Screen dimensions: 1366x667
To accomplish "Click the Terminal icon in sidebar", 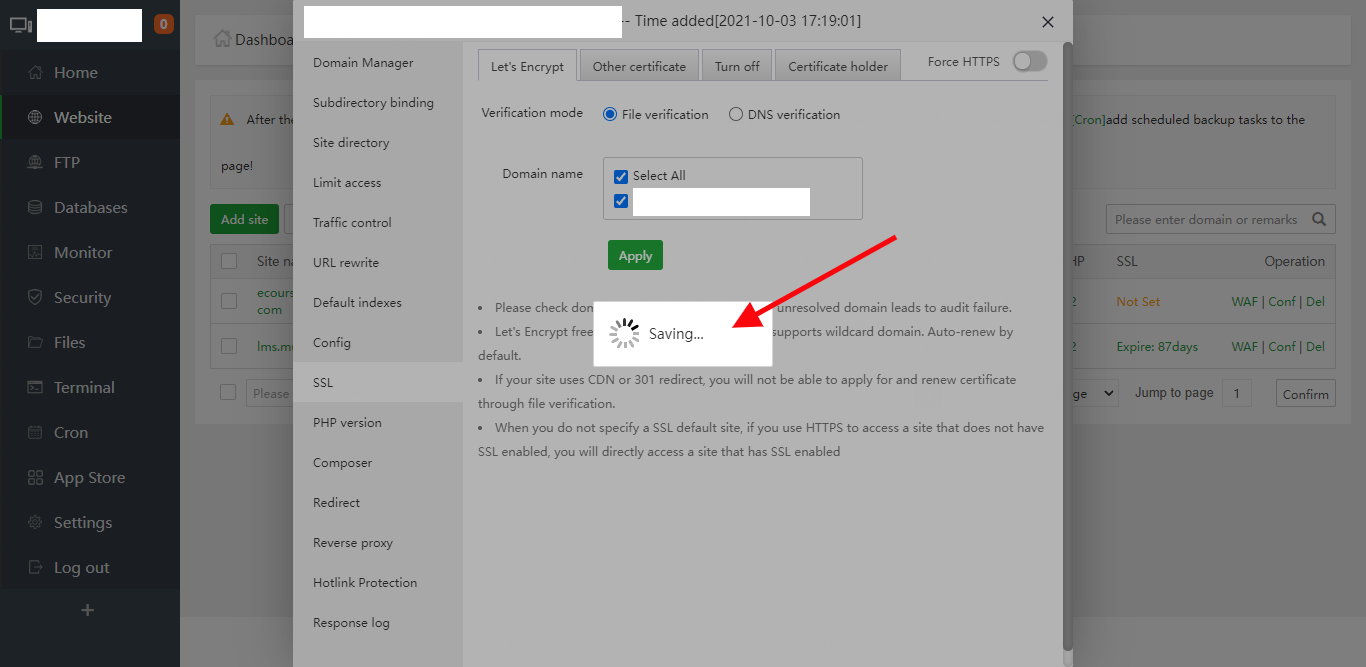I will [x=35, y=387].
